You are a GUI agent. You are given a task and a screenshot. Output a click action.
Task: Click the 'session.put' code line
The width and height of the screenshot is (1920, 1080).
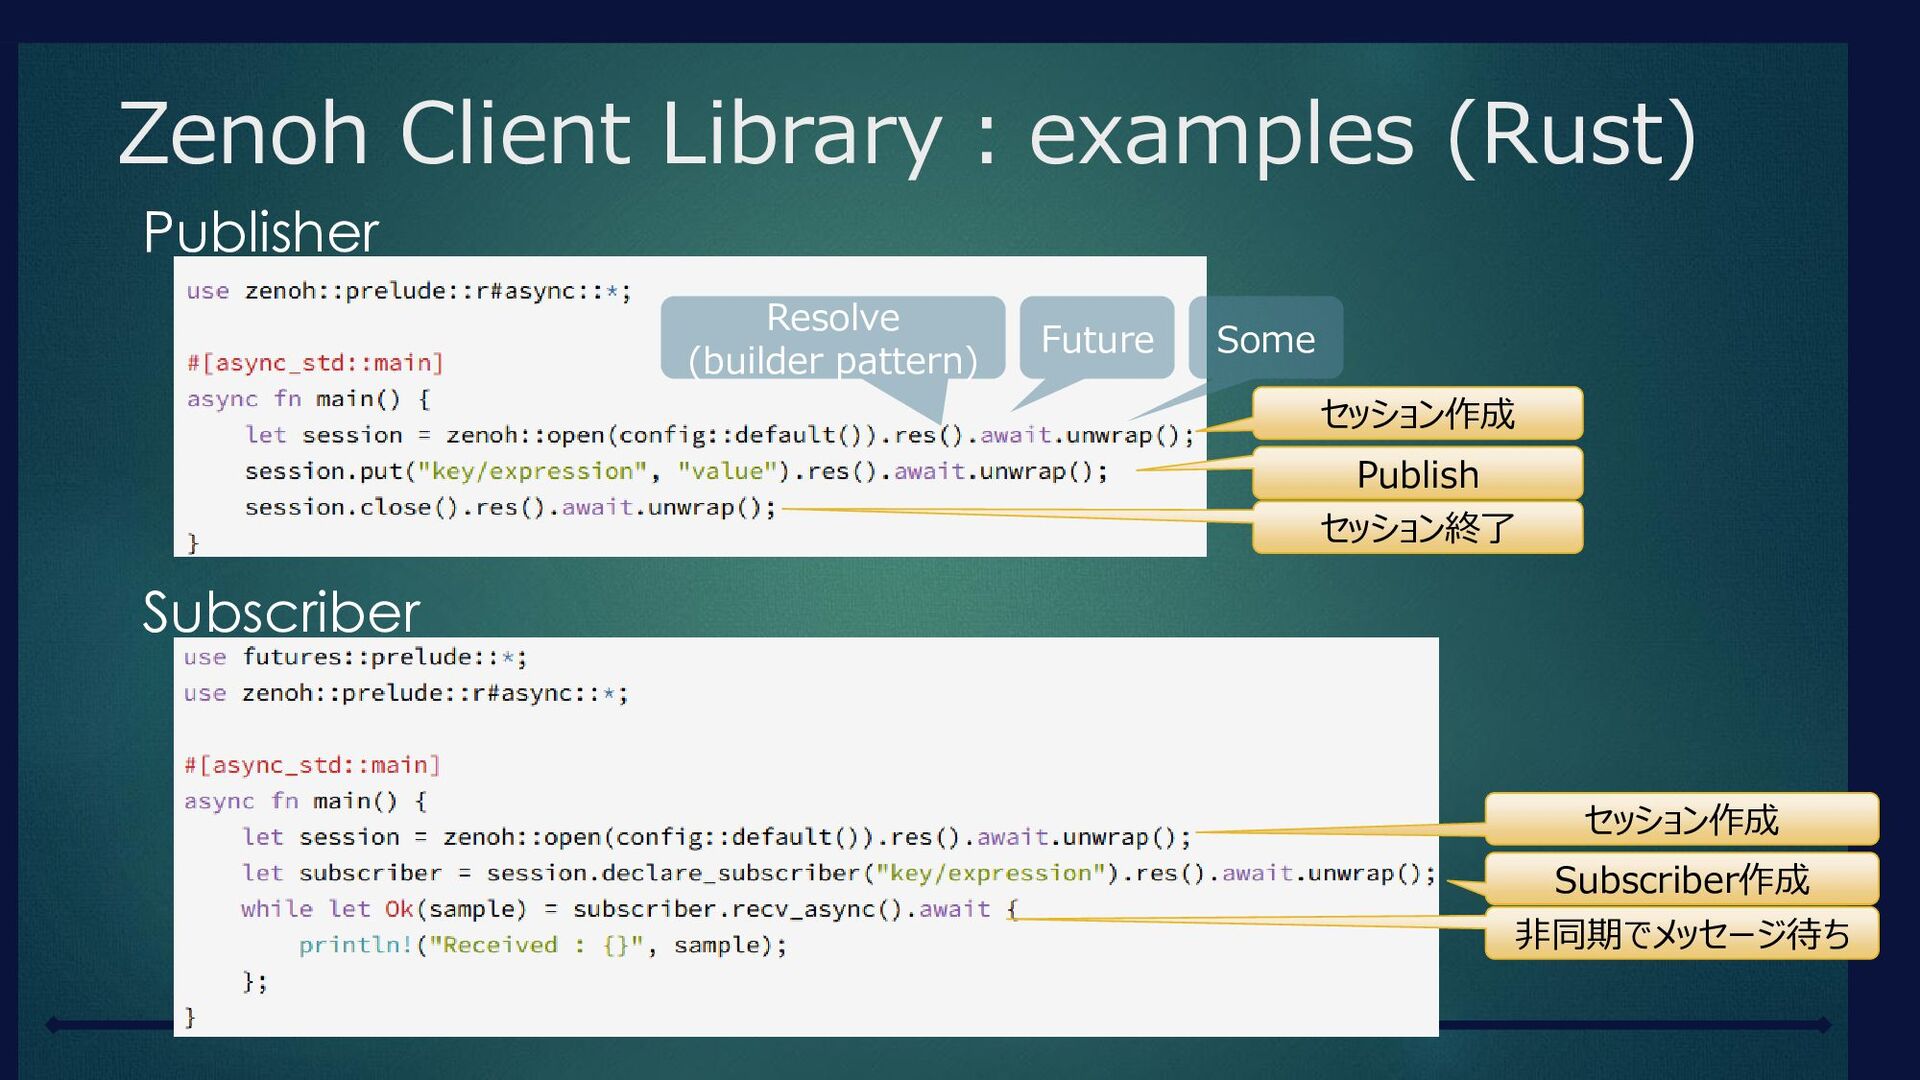675,471
